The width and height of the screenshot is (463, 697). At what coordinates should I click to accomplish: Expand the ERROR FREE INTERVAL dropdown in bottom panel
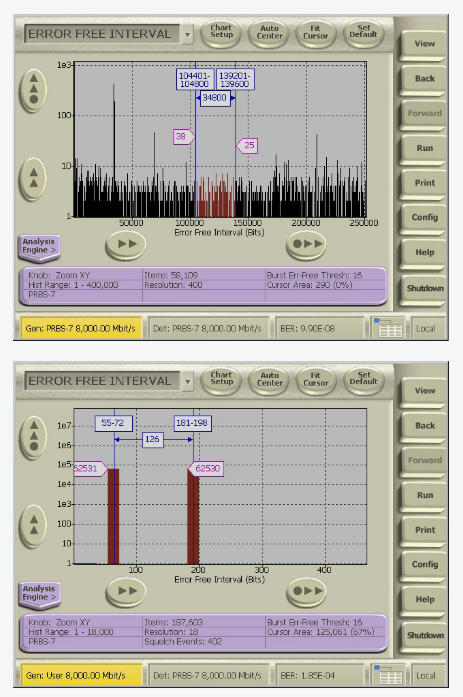(x=188, y=381)
